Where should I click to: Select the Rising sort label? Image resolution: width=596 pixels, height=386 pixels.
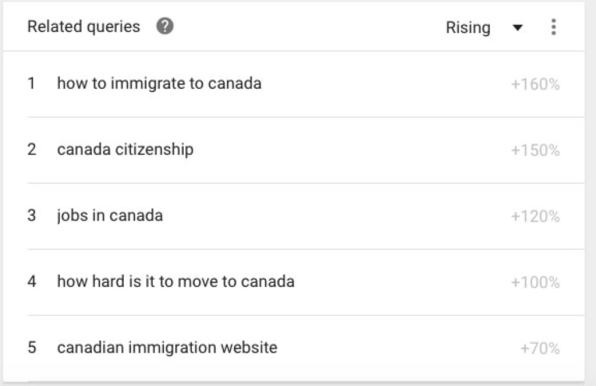click(x=468, y=27)
